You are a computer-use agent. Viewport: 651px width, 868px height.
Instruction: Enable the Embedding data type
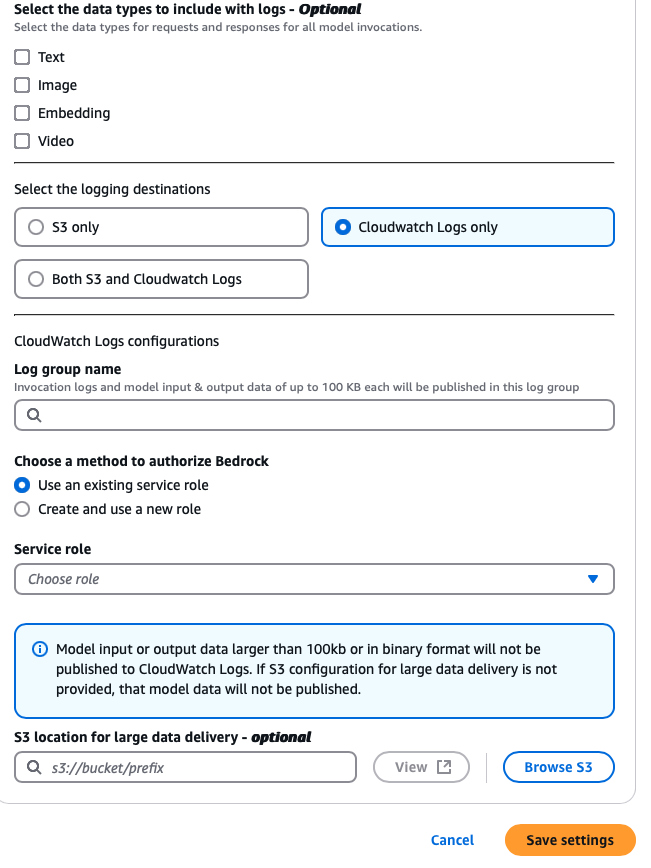tap(21, 113)
